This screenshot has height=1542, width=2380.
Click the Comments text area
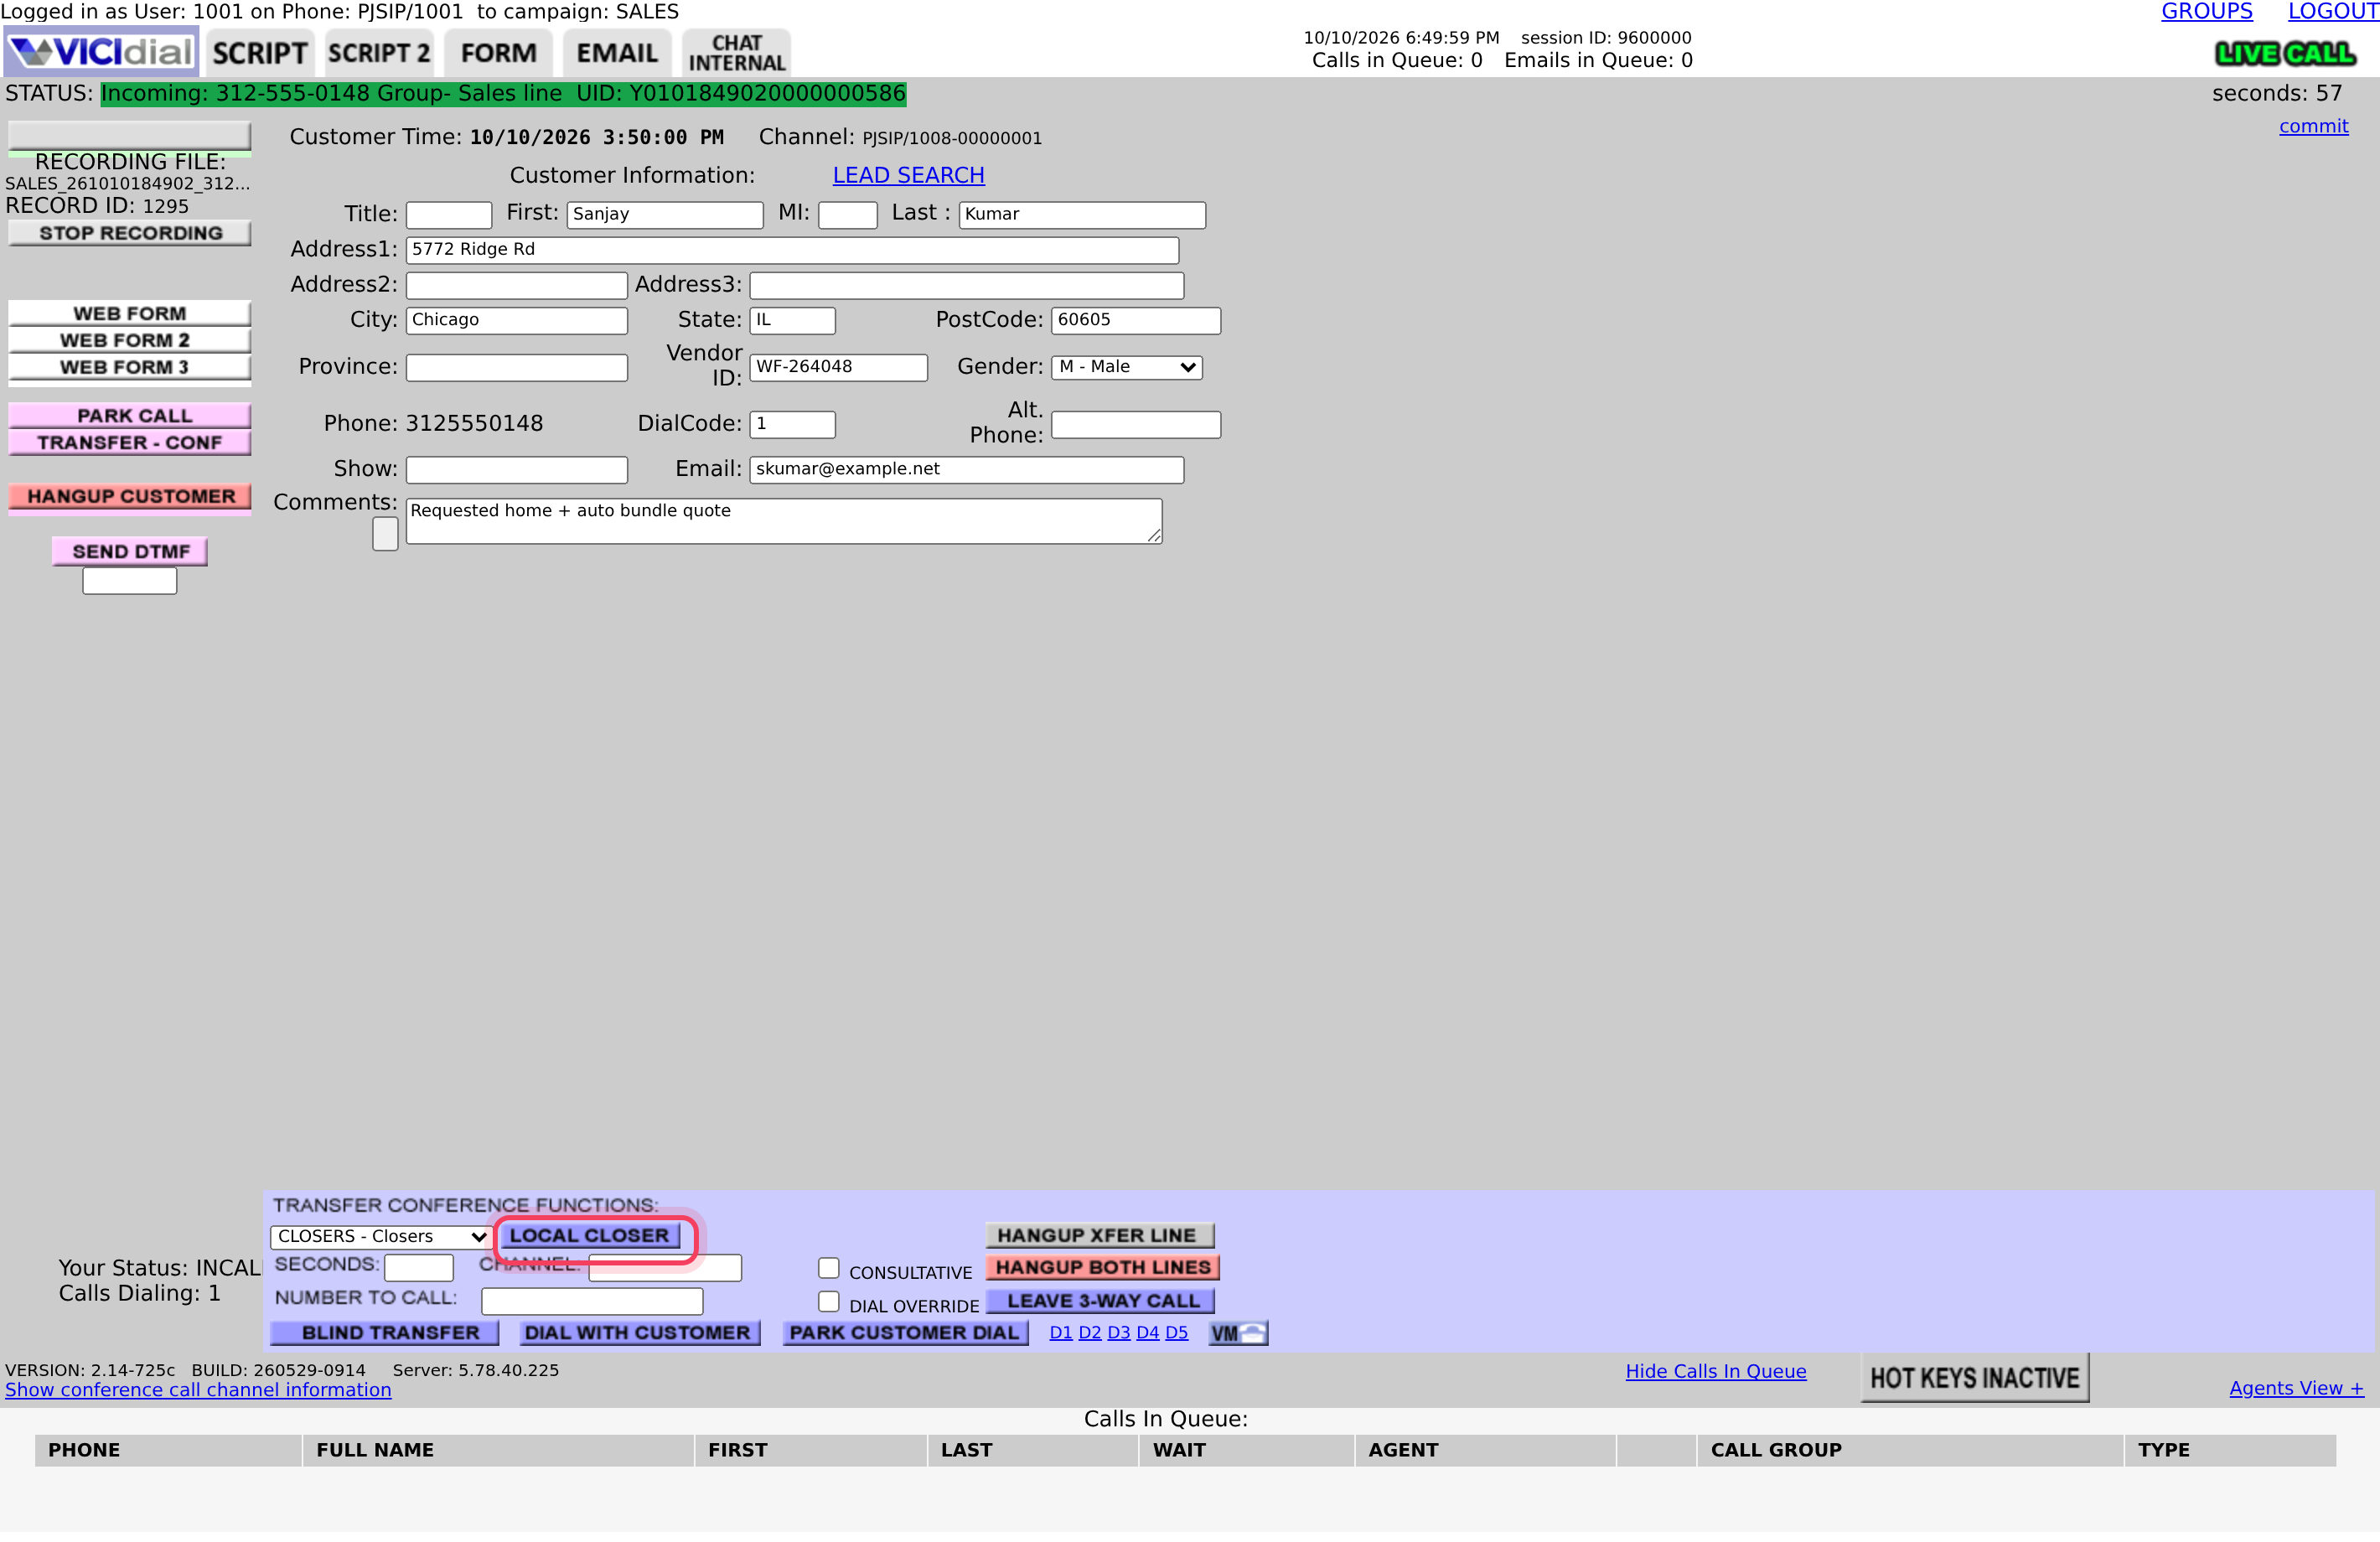(x=784, y=522)
